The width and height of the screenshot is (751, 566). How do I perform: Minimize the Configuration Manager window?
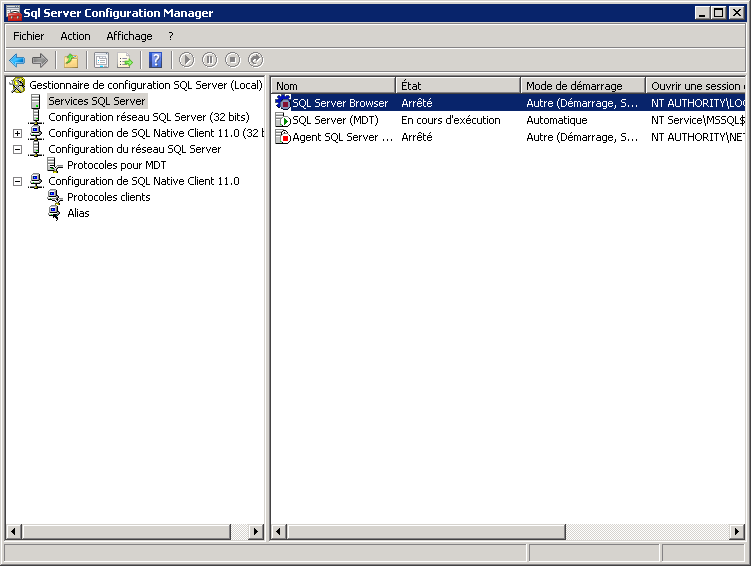(x=703, y=13)
